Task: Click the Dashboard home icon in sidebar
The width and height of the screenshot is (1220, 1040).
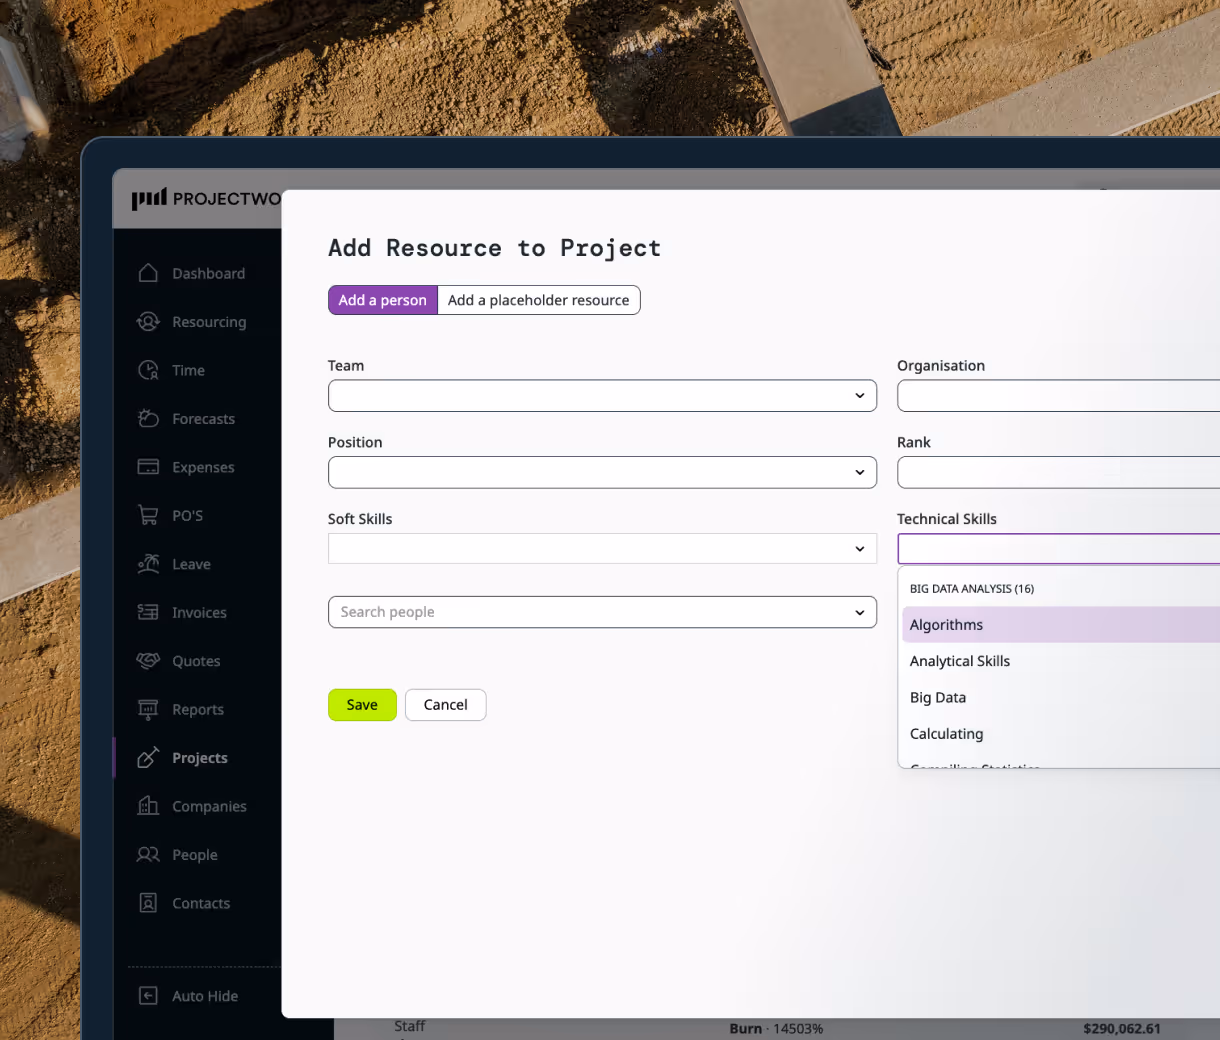Action: tap(148, 273)
